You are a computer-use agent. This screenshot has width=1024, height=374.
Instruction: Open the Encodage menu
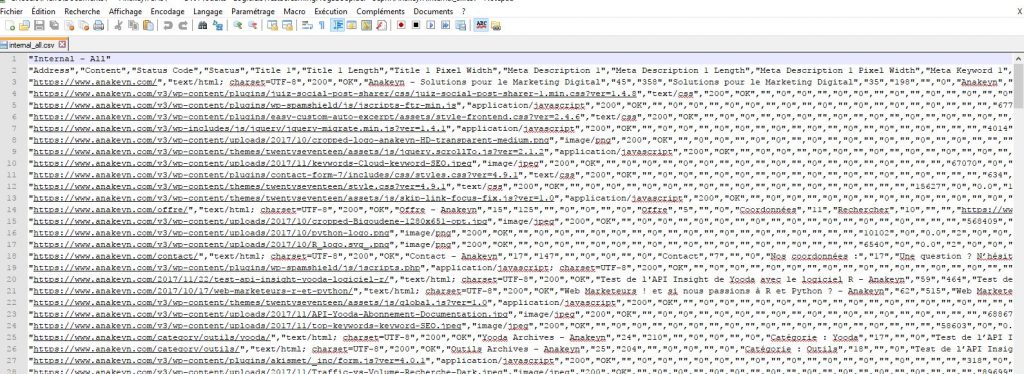(167, 11)
